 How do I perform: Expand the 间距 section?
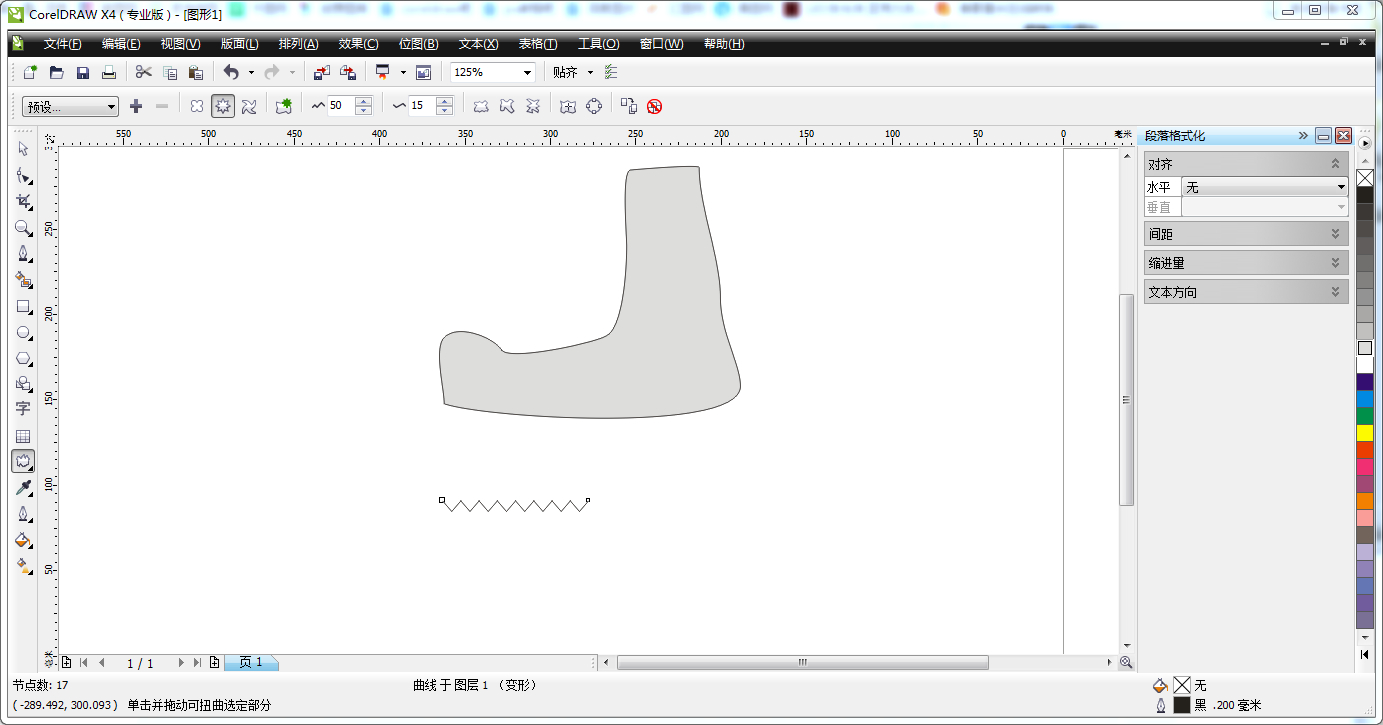[x=1335, y=234]
